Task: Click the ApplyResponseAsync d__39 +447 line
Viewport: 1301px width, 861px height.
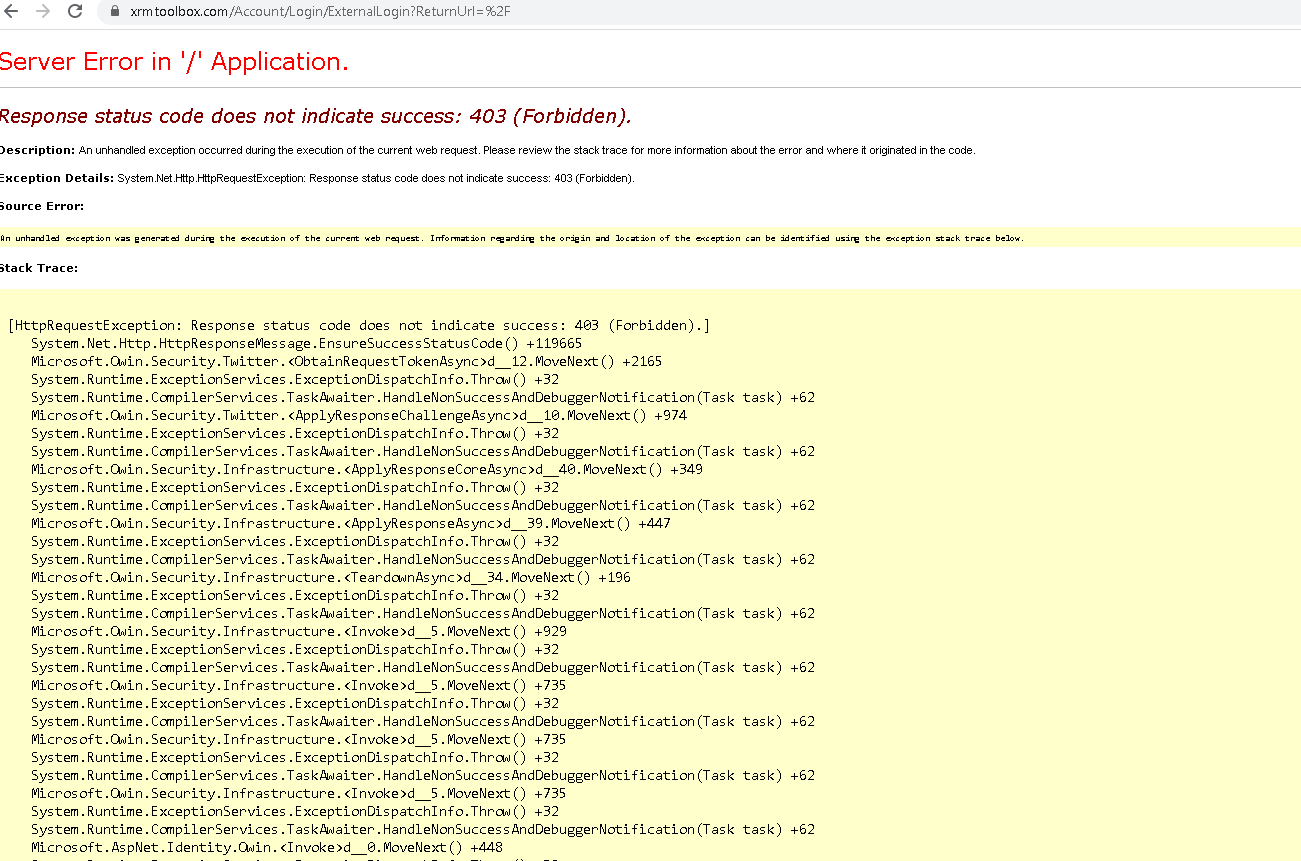Action: (x=351, y=523)
